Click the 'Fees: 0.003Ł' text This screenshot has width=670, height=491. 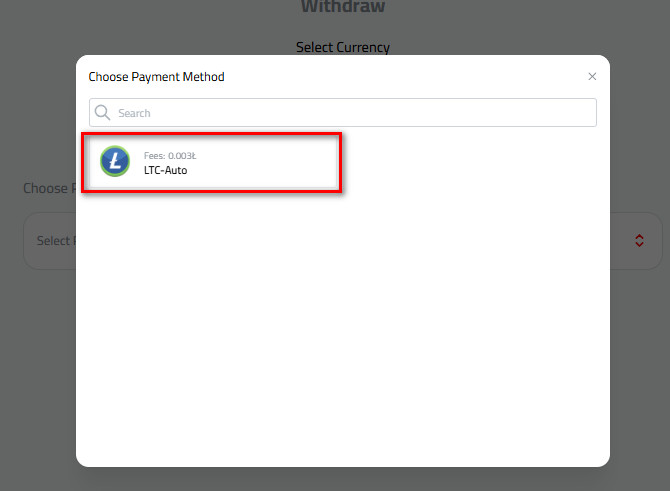(x=170, y=156)
